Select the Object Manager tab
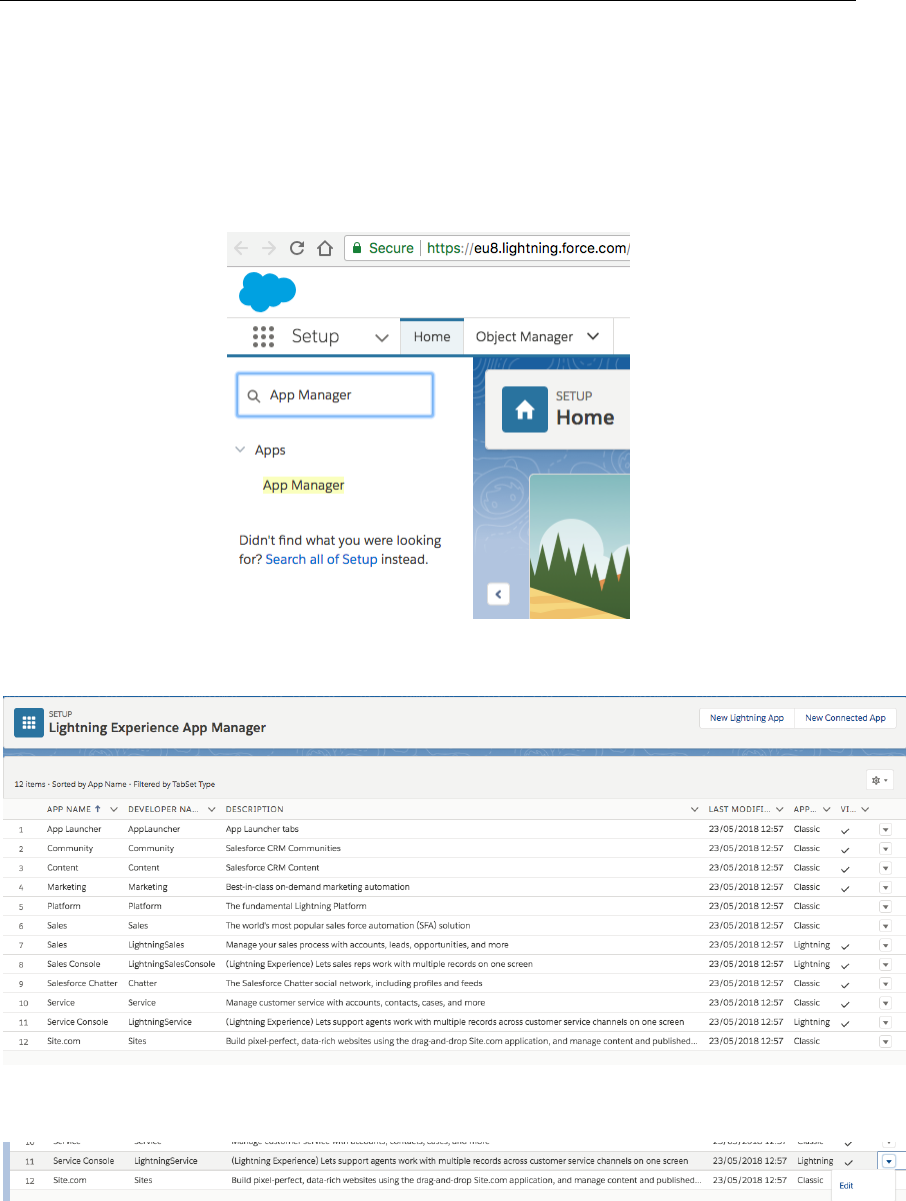 point(524,337)
